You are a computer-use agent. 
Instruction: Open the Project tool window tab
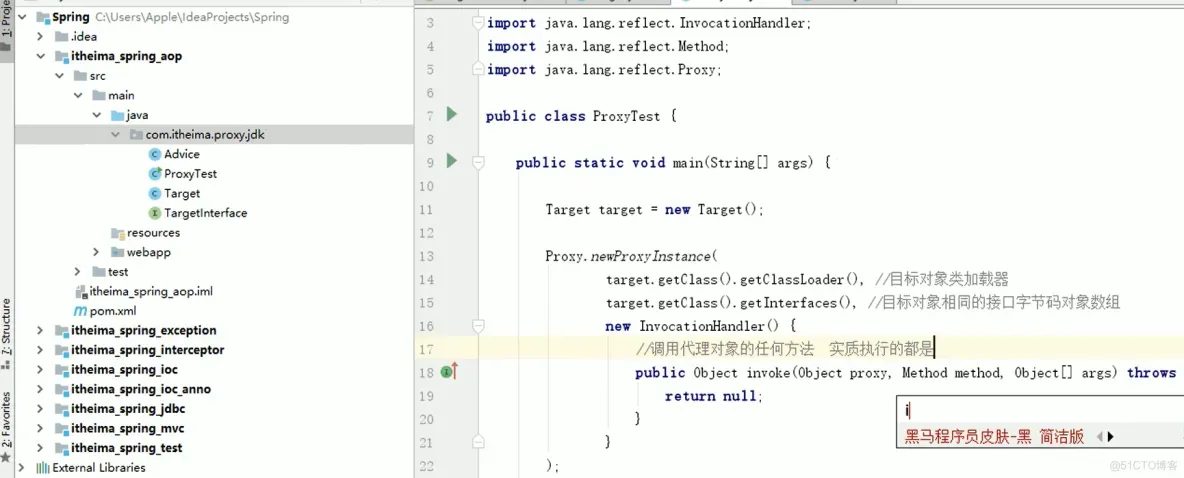click(x=7, y=25)
